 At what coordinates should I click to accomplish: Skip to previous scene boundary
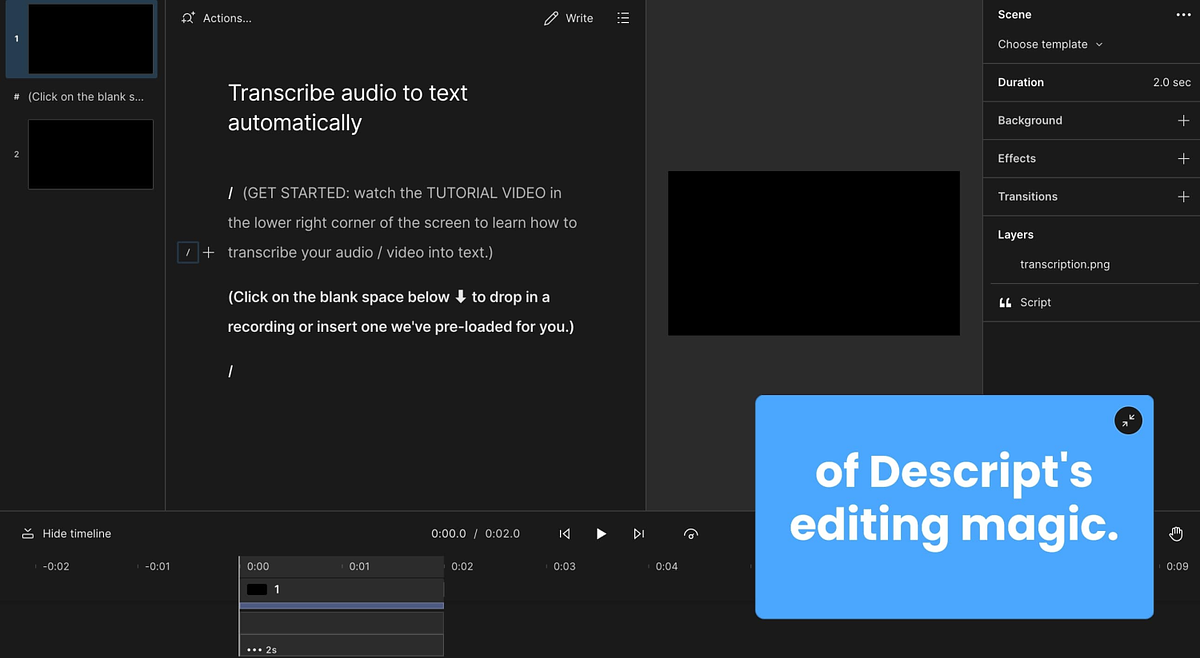565,534
